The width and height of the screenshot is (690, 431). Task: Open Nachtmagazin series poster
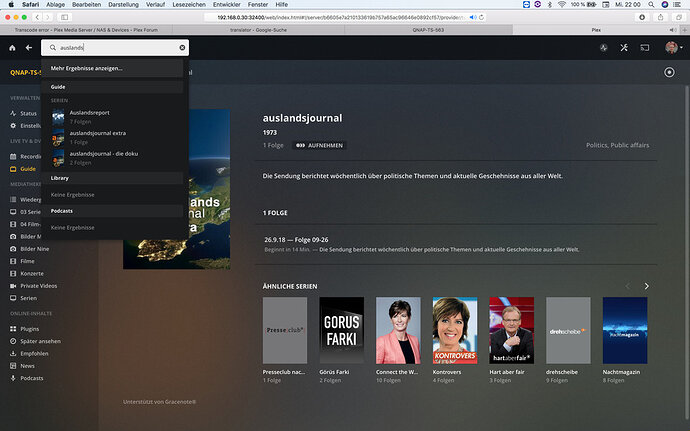pyautogui.click(x=625, y=330)
